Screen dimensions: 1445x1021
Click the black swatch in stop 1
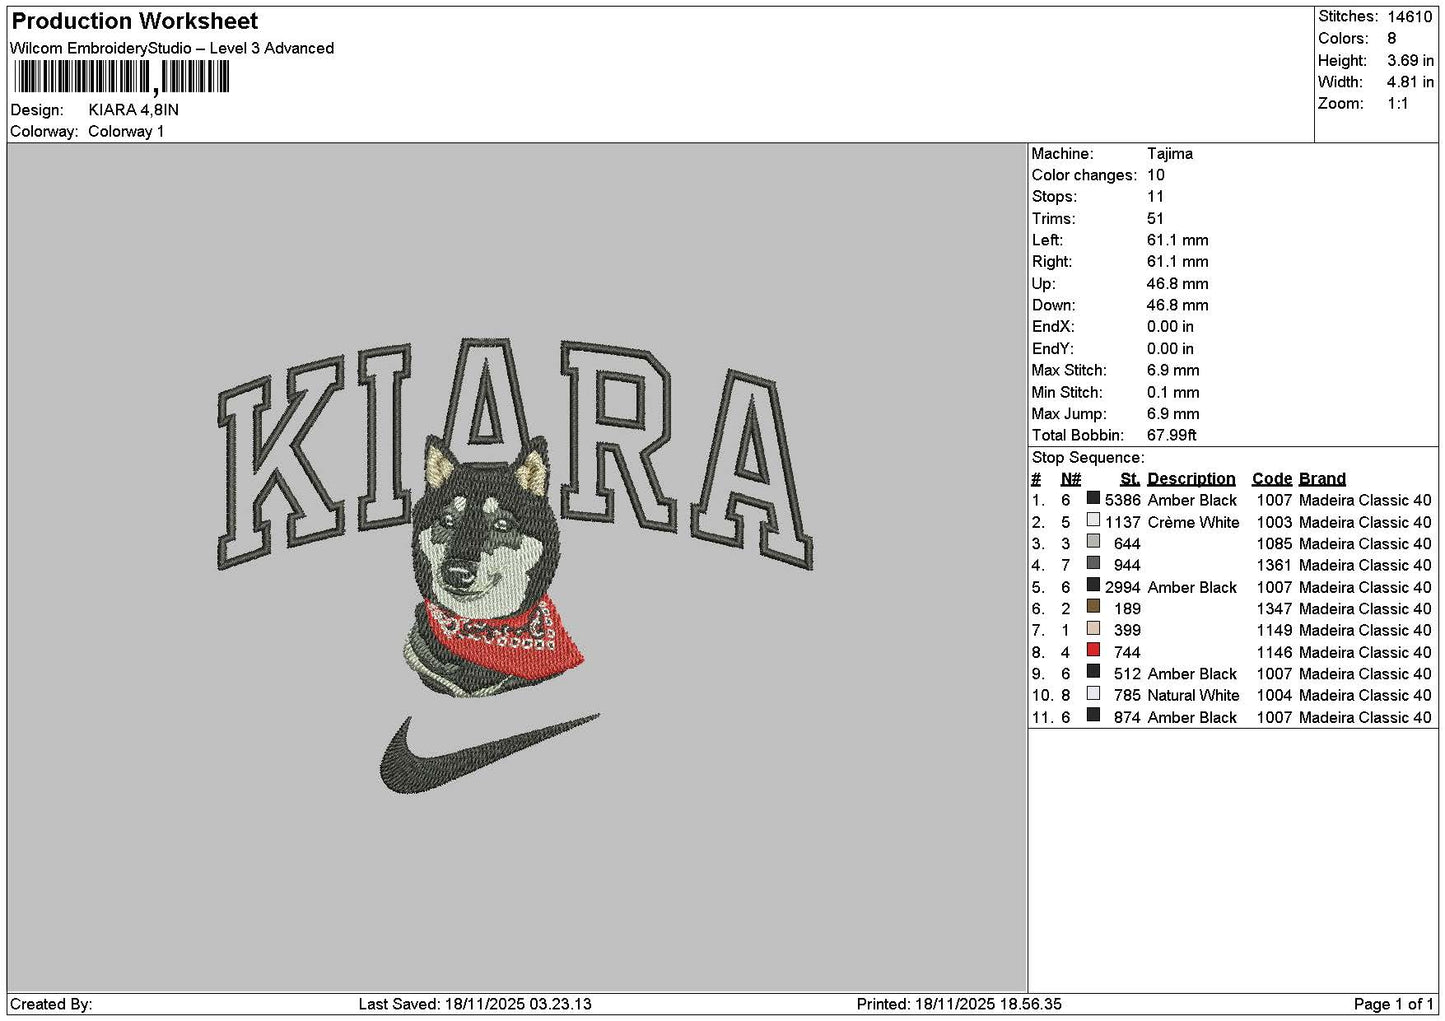point(1093,498)
